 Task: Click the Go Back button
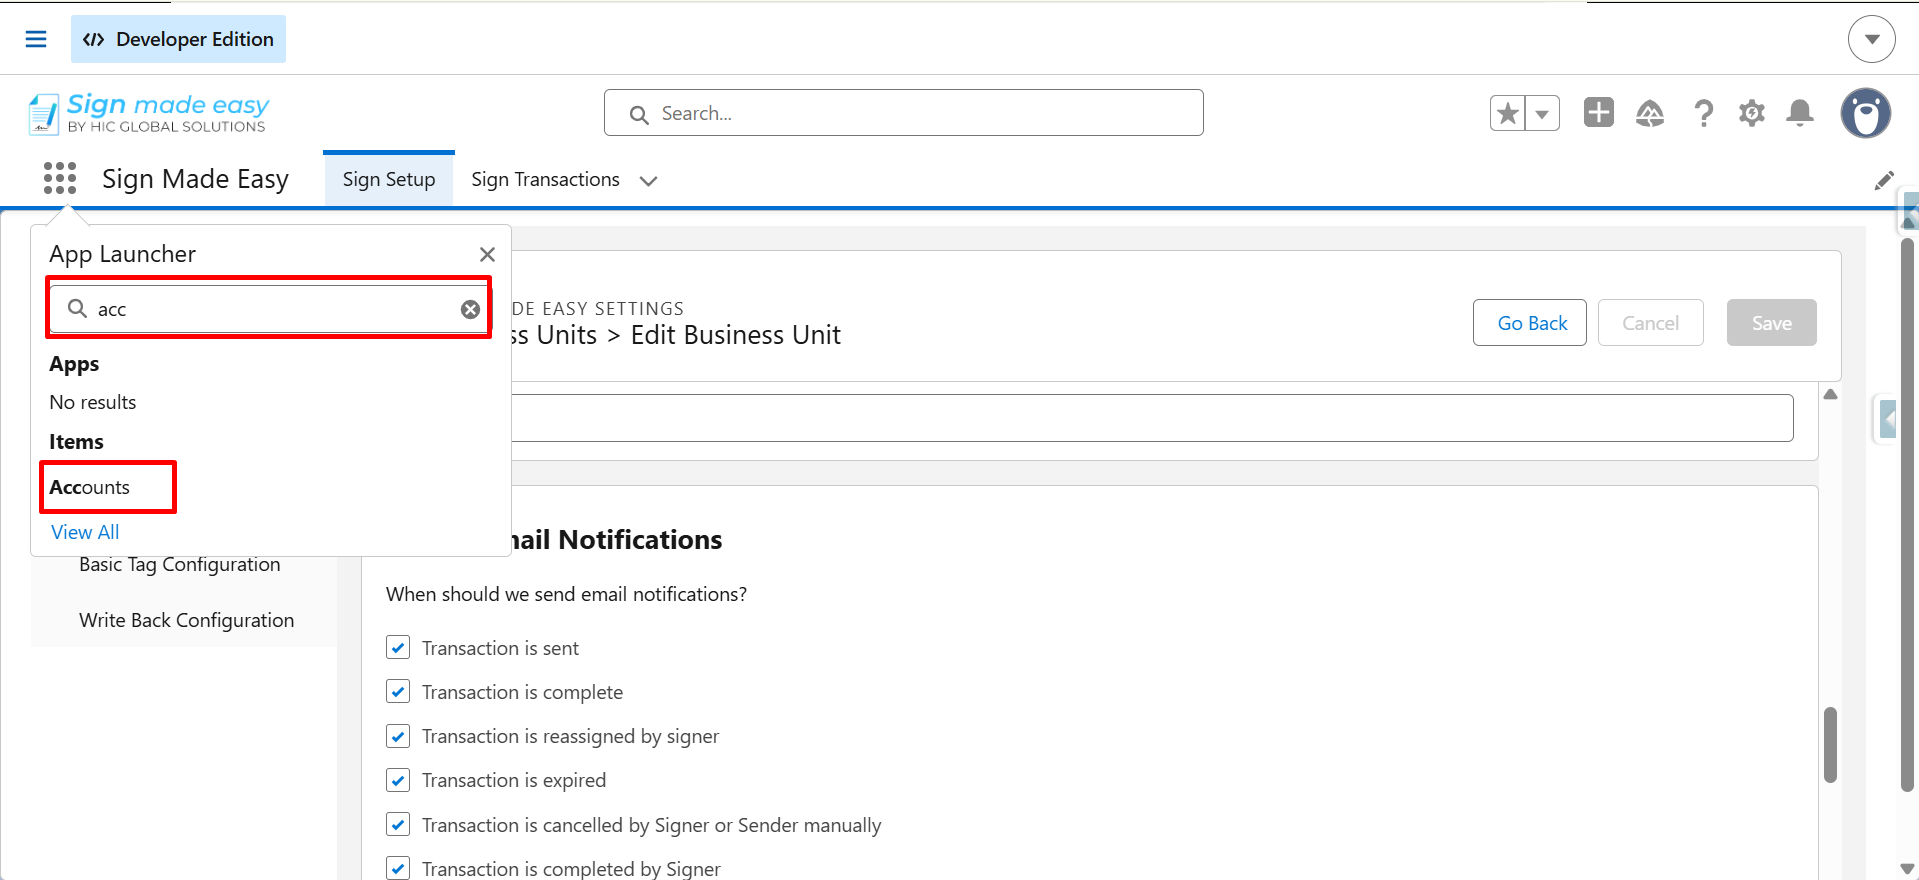tap(1529, 323)
